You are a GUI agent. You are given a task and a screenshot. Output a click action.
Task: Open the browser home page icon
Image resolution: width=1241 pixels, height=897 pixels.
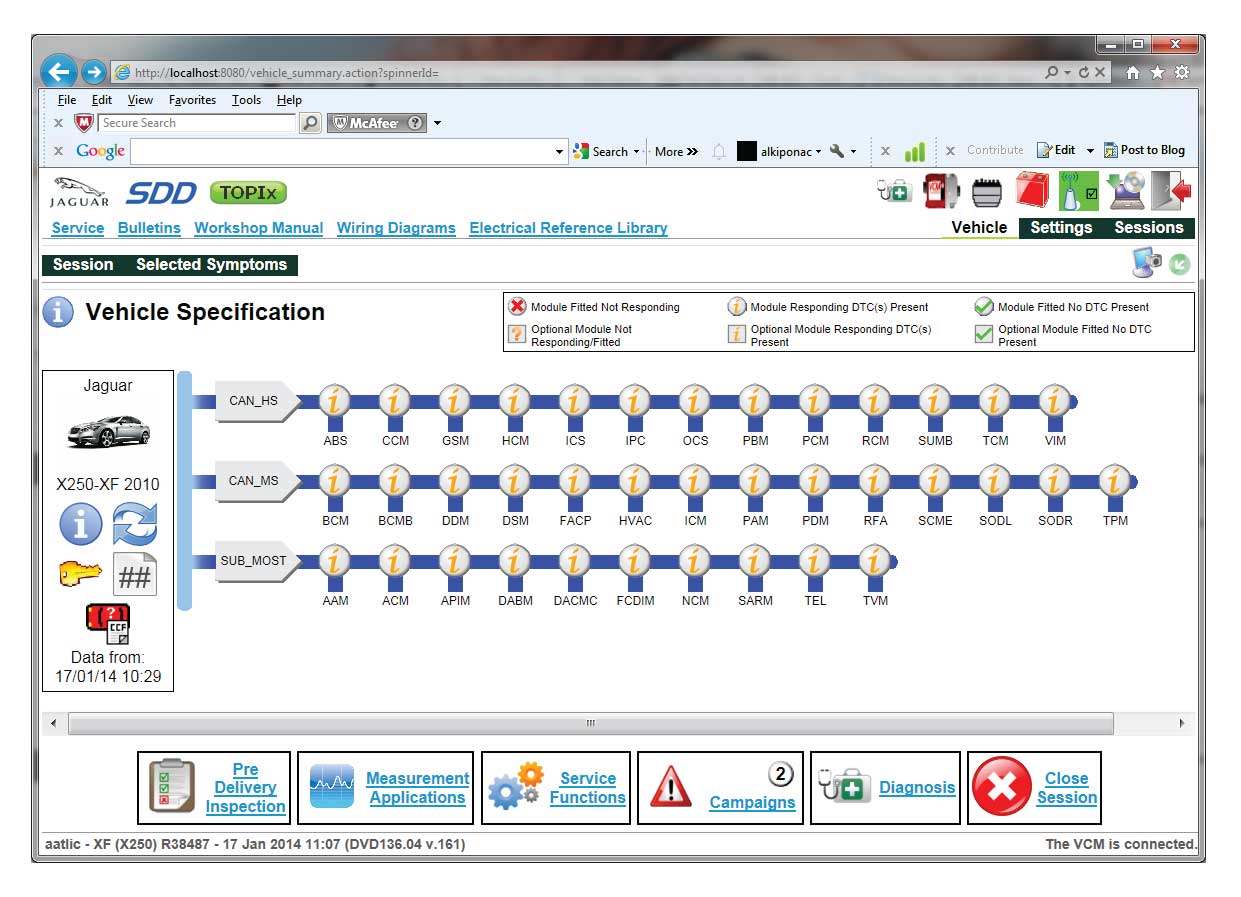[1133, 72]
